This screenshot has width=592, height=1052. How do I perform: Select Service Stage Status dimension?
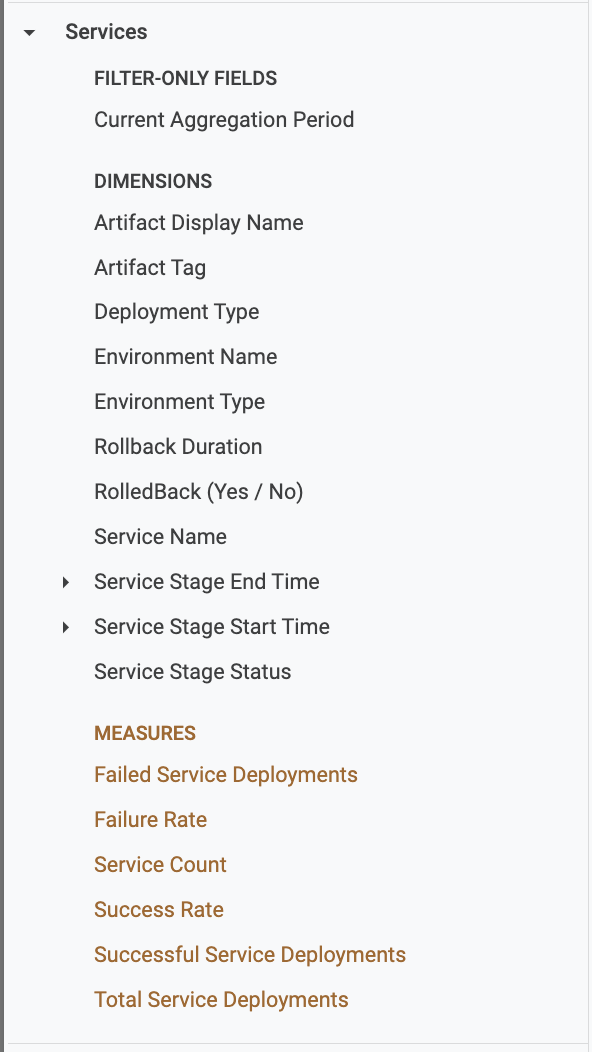(193, 672)
